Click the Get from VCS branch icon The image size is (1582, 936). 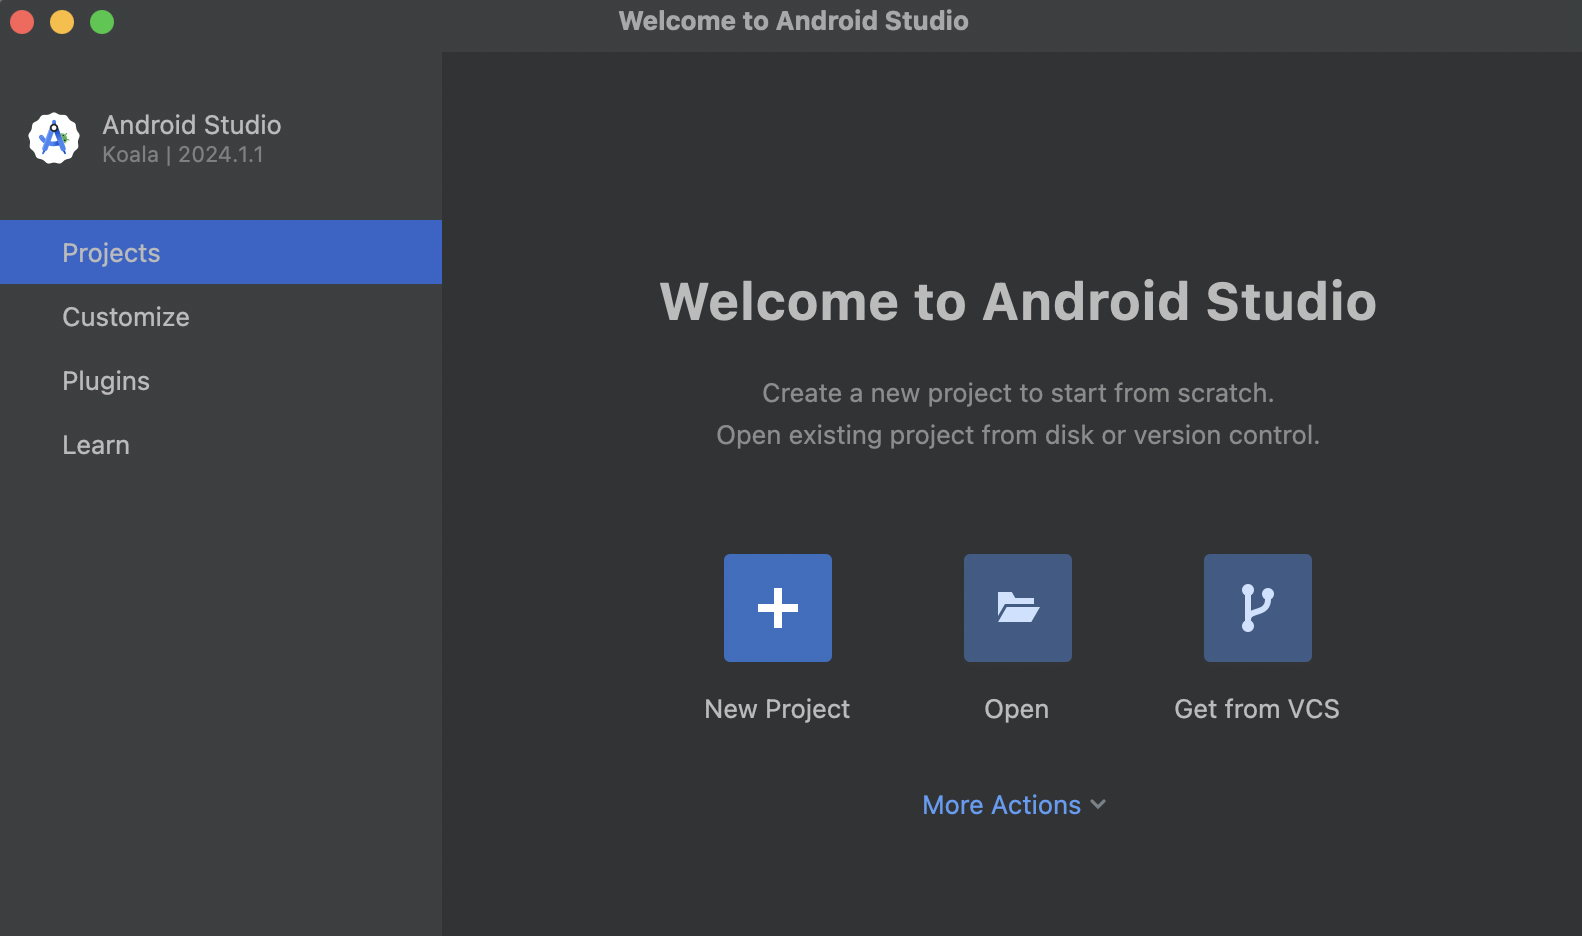click(x=1258, y=608)
